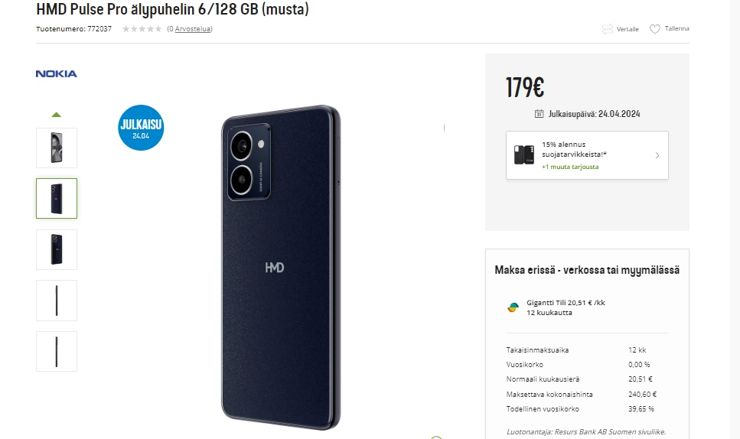Click the Vertaile compare icon

click(607, 29)
